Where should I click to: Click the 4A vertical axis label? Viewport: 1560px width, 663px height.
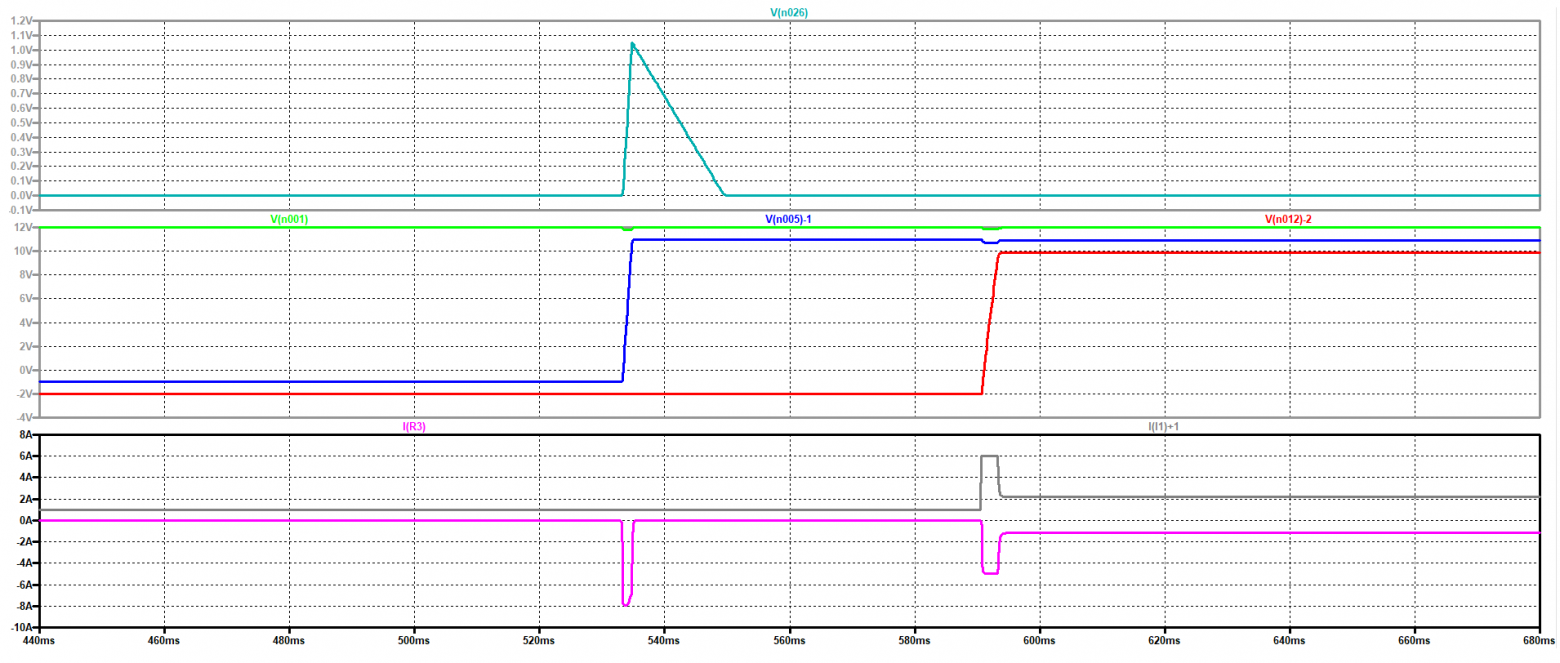[25, 478]
